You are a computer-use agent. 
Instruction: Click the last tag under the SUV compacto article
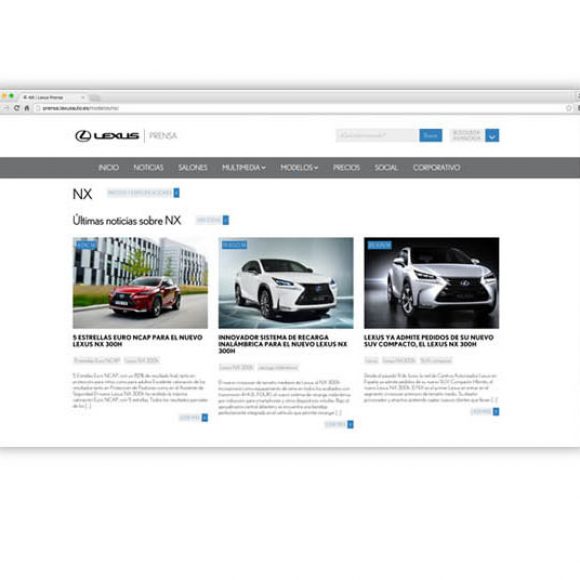(436, 360)
